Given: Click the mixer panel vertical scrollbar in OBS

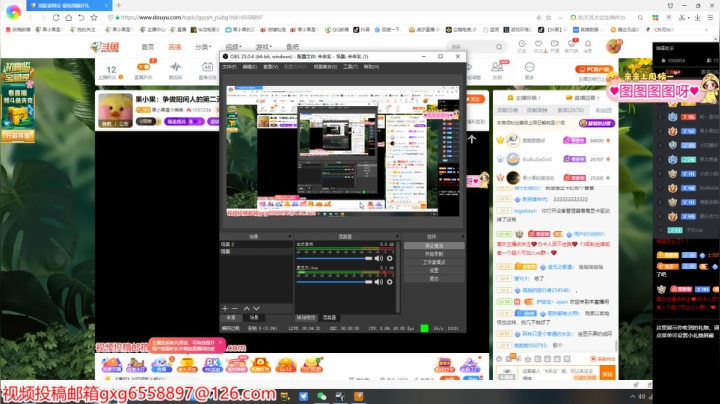Looking at the screenshot, I should tap(398, 275).
